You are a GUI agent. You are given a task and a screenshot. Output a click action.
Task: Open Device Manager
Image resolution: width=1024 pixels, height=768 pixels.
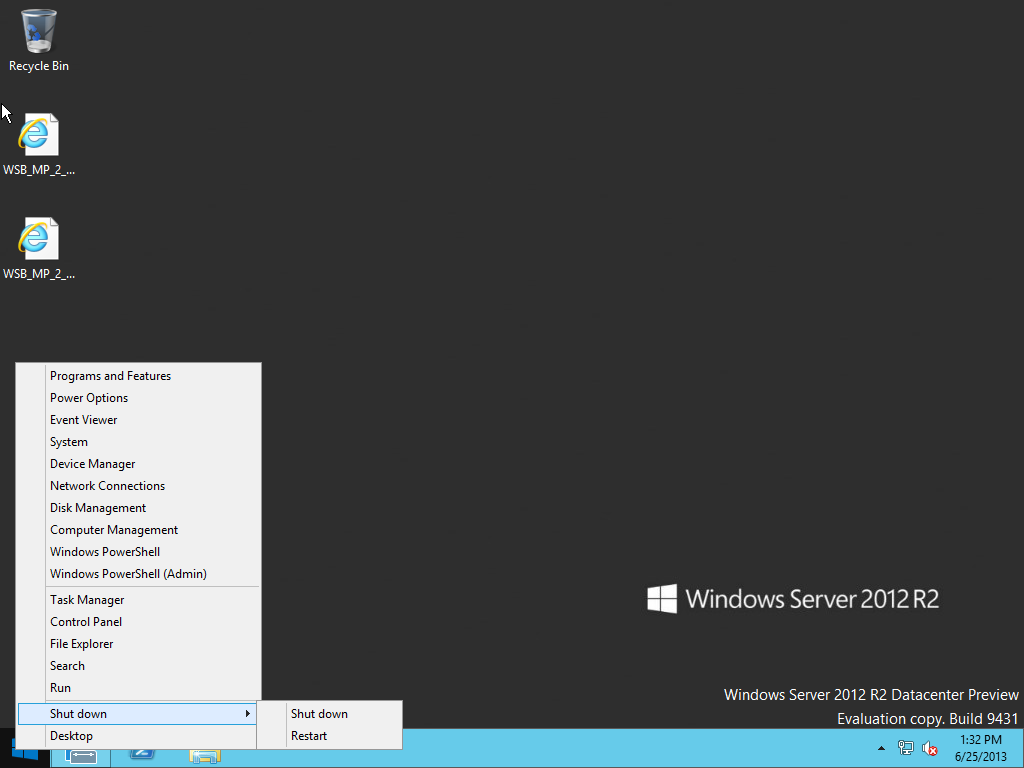pyautogui.click(x=139, y=464)
